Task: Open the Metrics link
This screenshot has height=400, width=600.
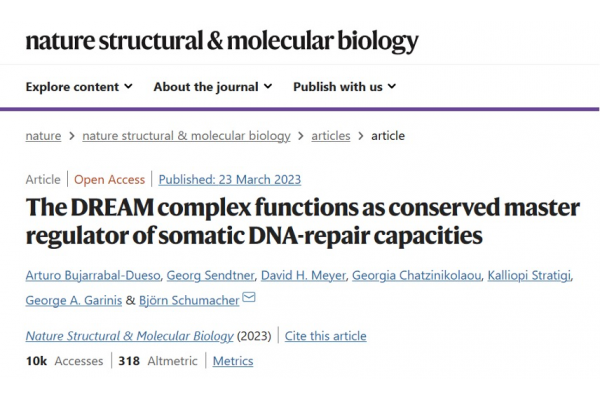Action: (x=233, y=361)
